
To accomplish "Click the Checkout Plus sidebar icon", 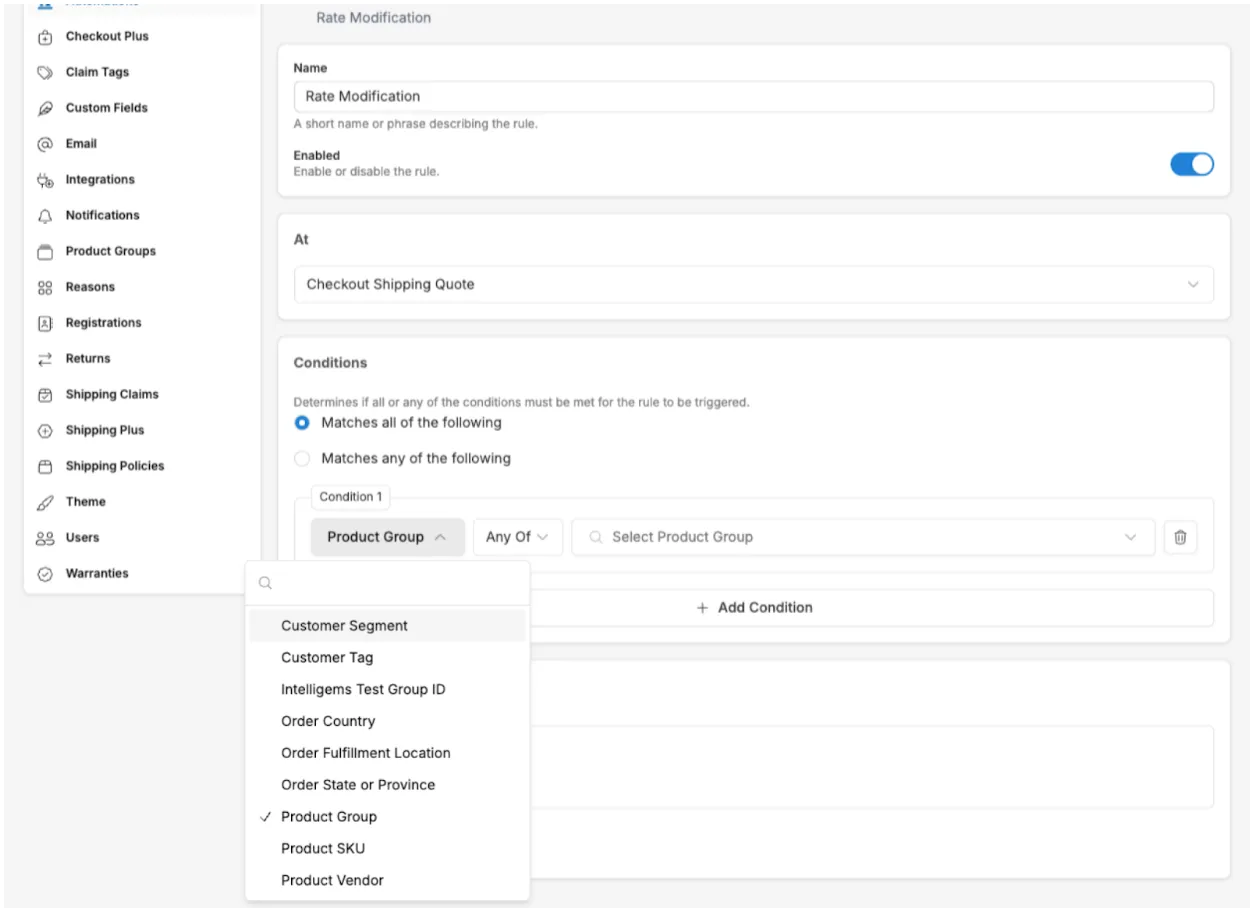I will click(x=44, y=37).
